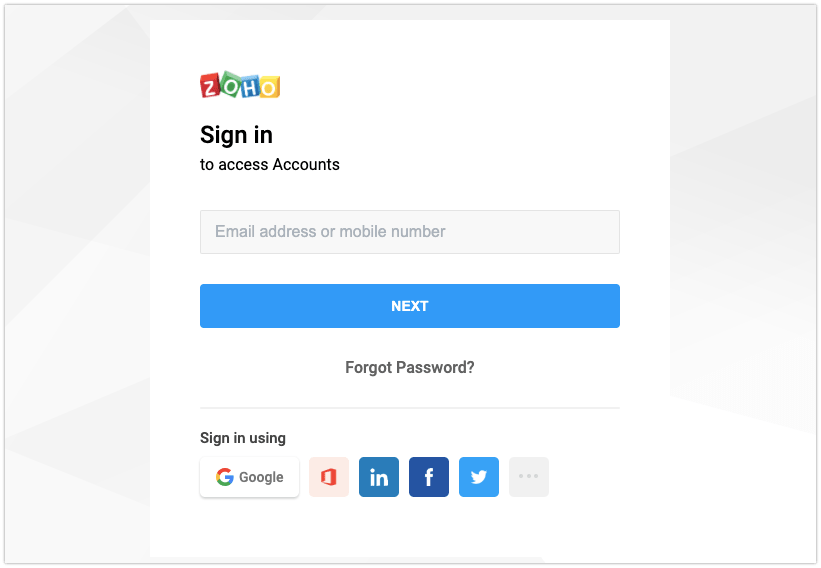The width and height of the screenshot is (821, 568).
Task: Select the Facebook sign-in icon
Action: pos(429,477)
